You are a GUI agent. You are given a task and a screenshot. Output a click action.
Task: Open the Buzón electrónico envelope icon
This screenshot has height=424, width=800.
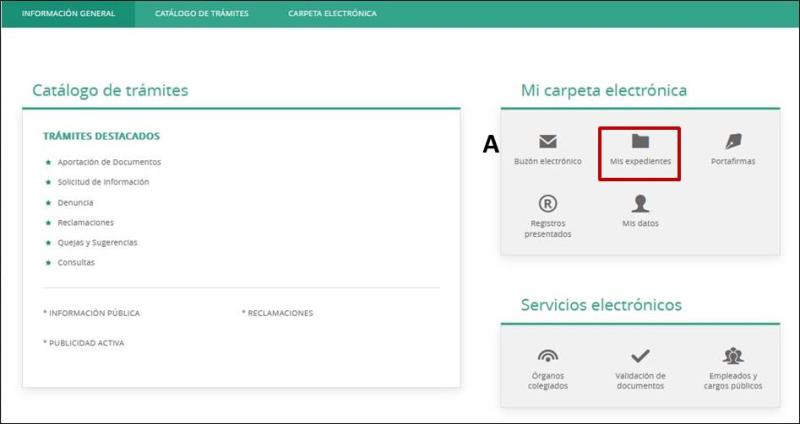pyautogui.click(x=547, y=142)
